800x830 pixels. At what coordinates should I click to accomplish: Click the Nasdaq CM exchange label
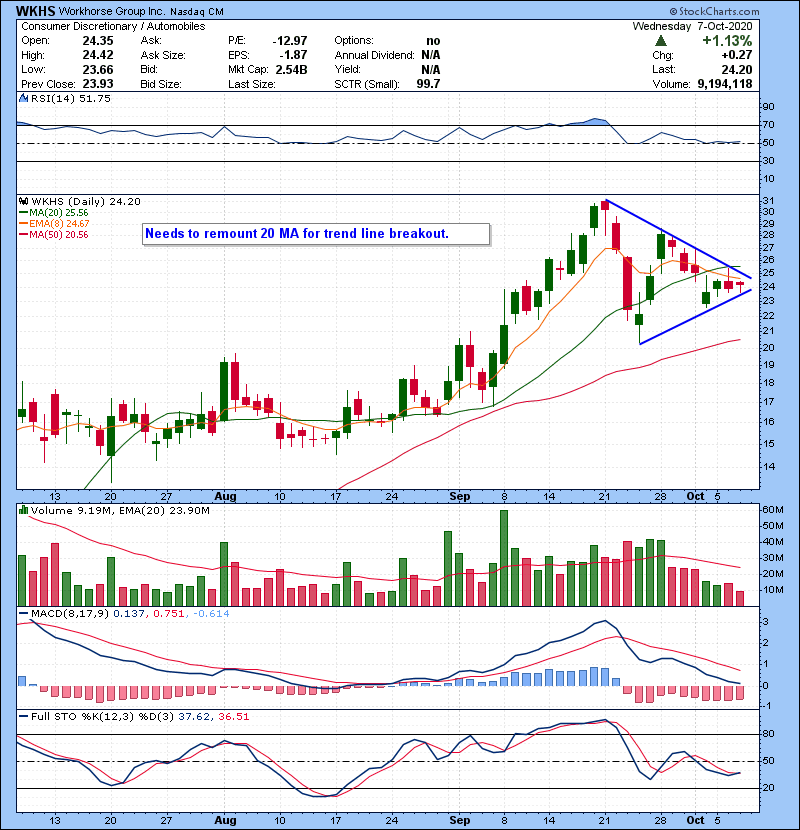[197, 12]
